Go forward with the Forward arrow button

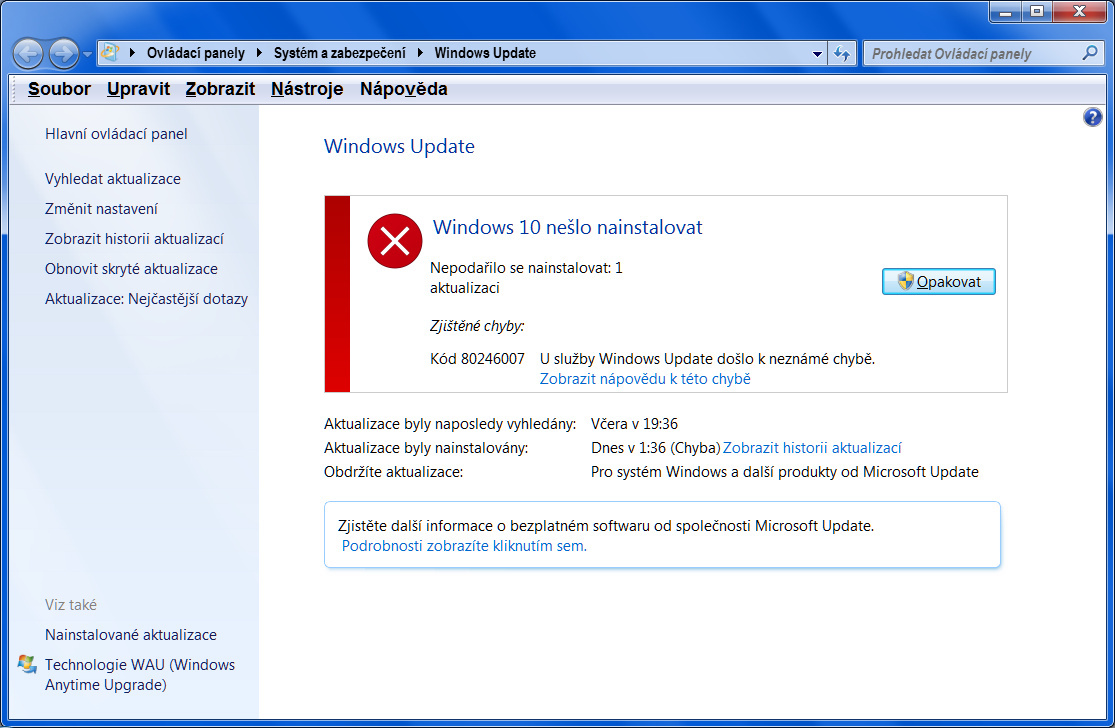coord(63,53)
